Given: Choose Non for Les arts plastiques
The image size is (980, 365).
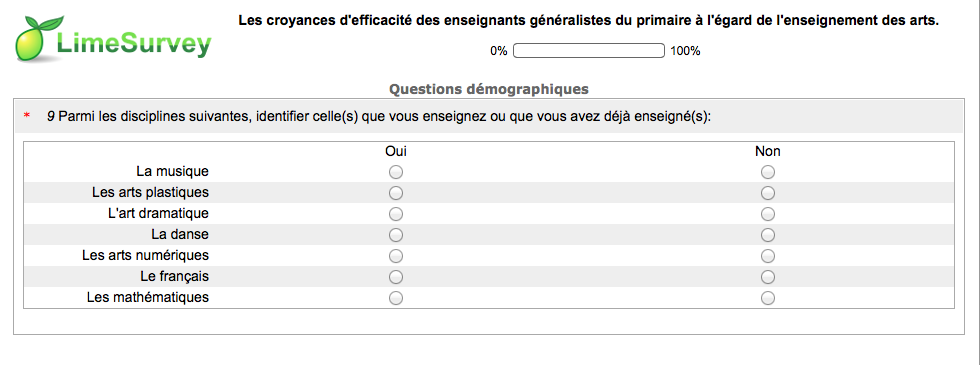Looking at the screenshot, I should (768, 193).
